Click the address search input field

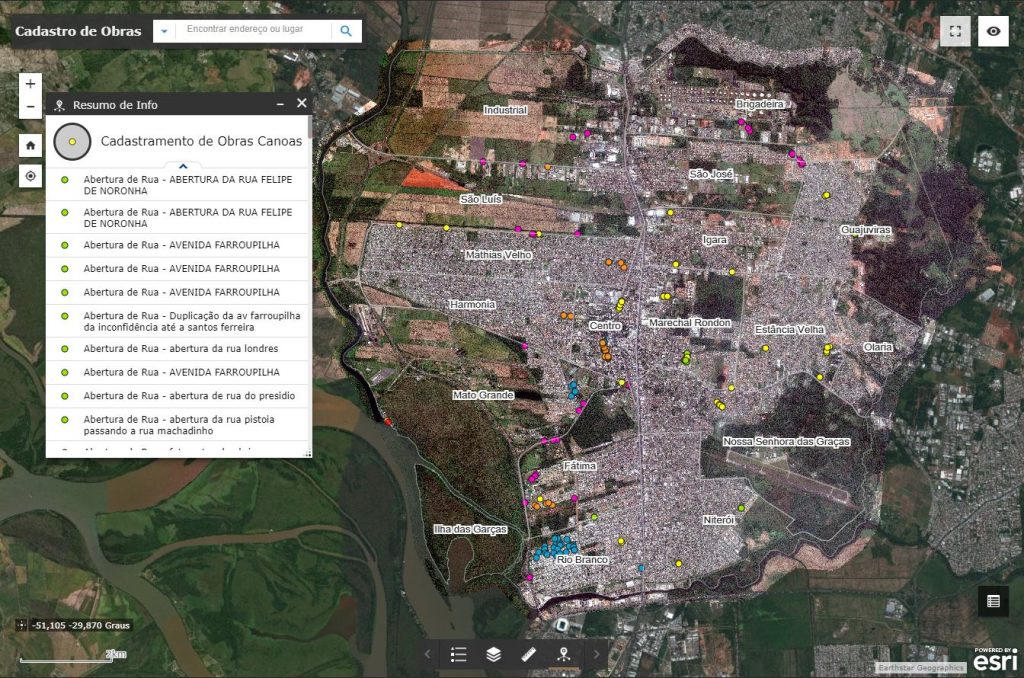(256, 30)
